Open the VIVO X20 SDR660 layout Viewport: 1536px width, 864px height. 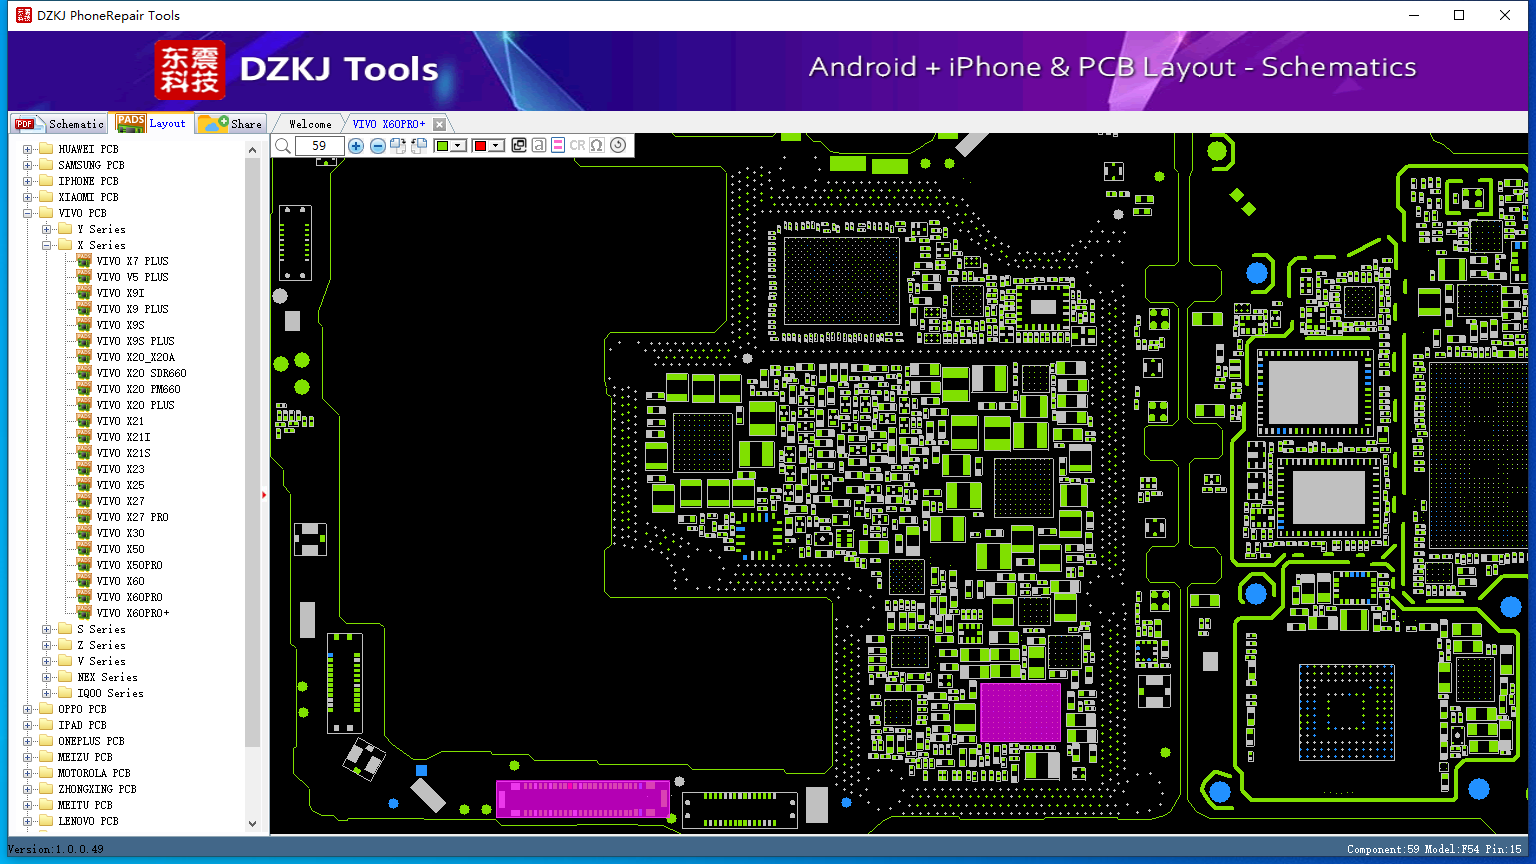[141, 373]
